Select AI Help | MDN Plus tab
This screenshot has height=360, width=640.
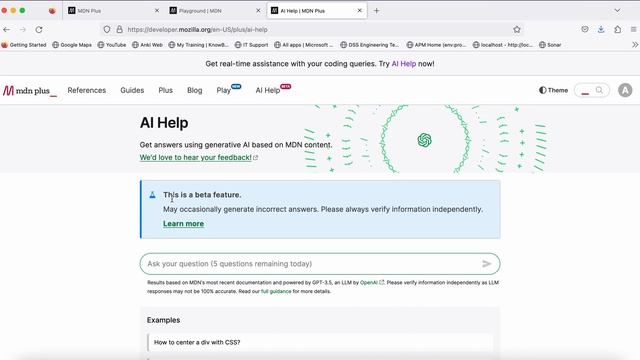pos(317,11)
